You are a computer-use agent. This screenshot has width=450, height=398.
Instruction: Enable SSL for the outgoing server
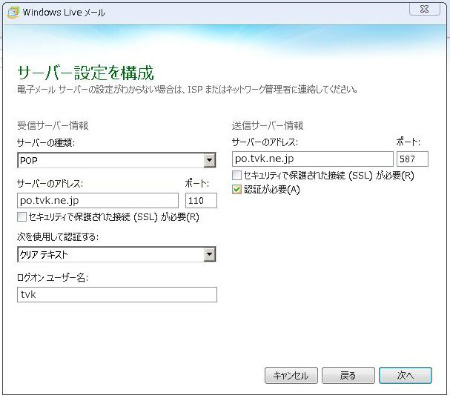[237, 175]
